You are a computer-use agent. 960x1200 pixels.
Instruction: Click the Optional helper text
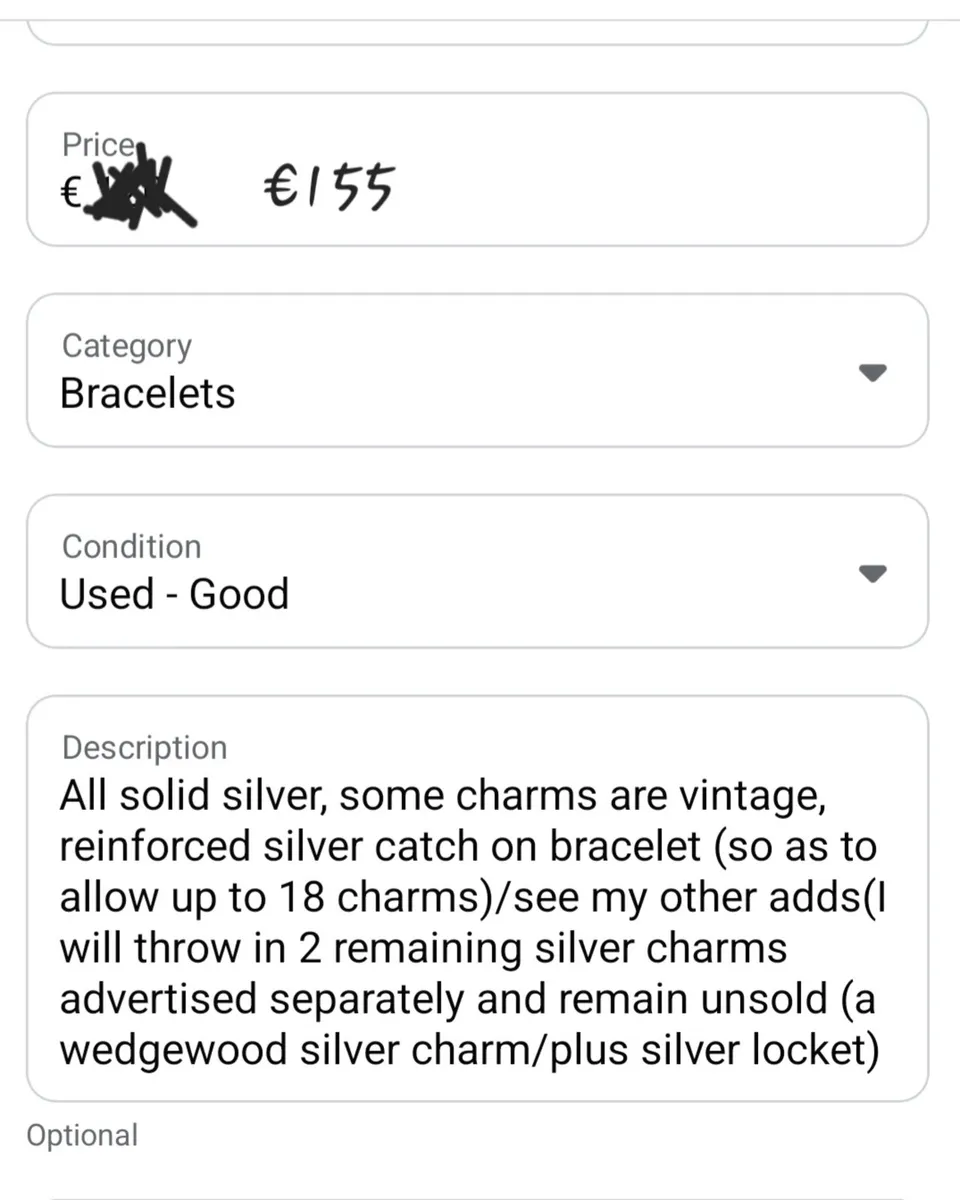point(82,1136)
